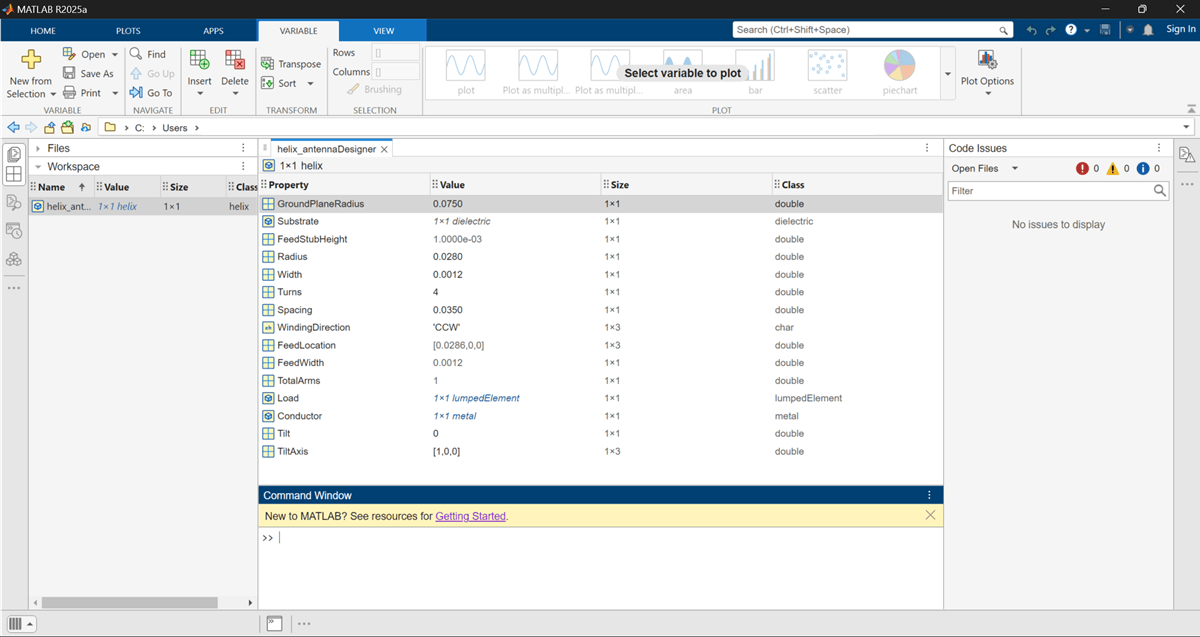Click the Delete grid icon in Edit
This screenshot has width=1200, height=637.
(x=235, y=59)
